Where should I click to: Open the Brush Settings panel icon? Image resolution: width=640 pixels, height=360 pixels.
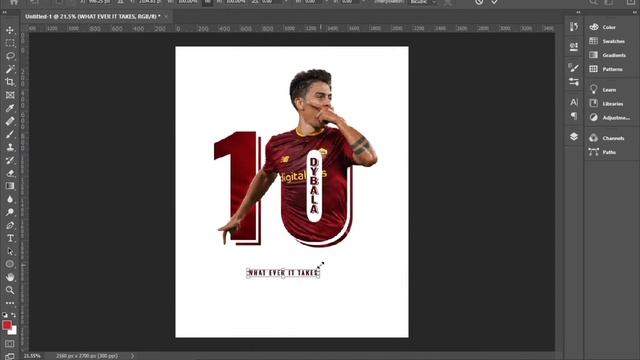574,82
